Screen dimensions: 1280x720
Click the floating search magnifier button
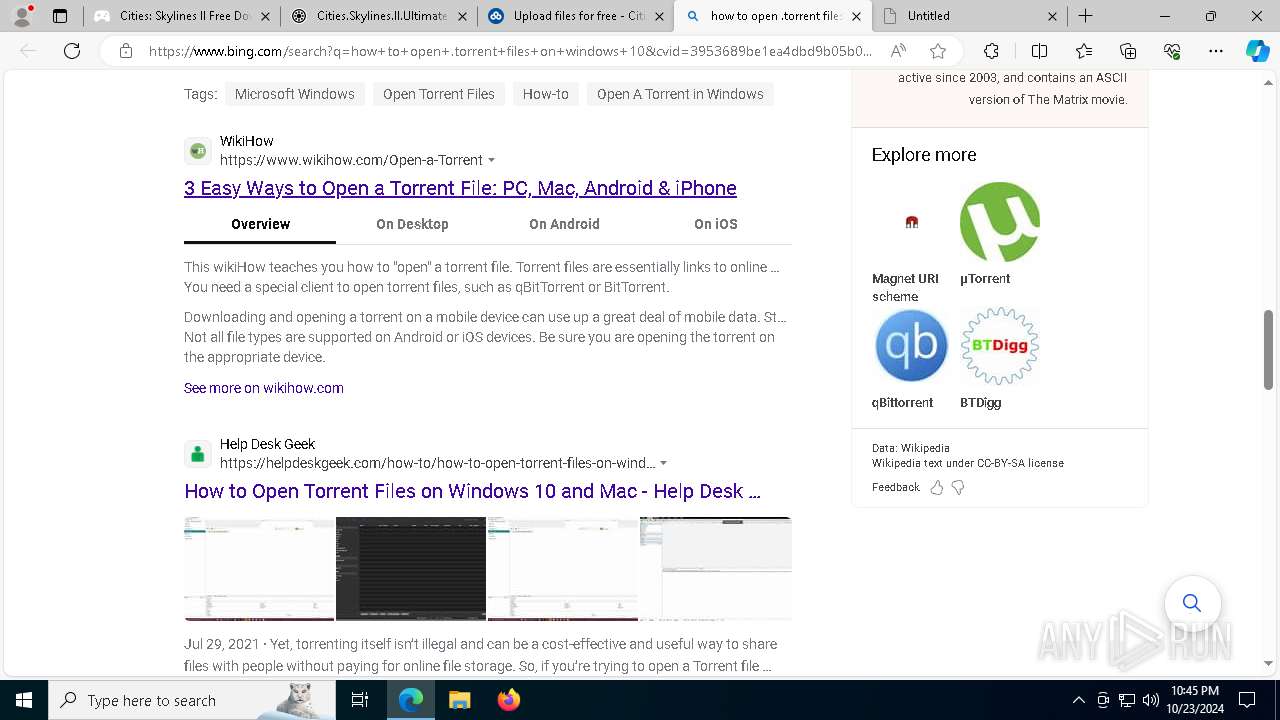[1191, 602]
